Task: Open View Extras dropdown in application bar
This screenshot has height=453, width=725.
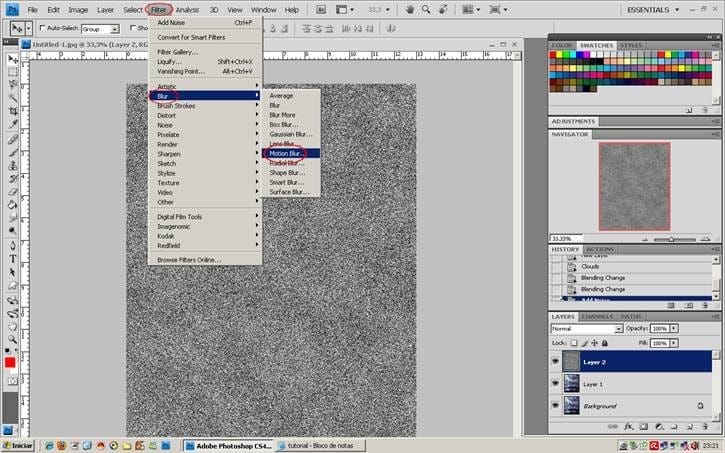Action: [x=345, y=10]
